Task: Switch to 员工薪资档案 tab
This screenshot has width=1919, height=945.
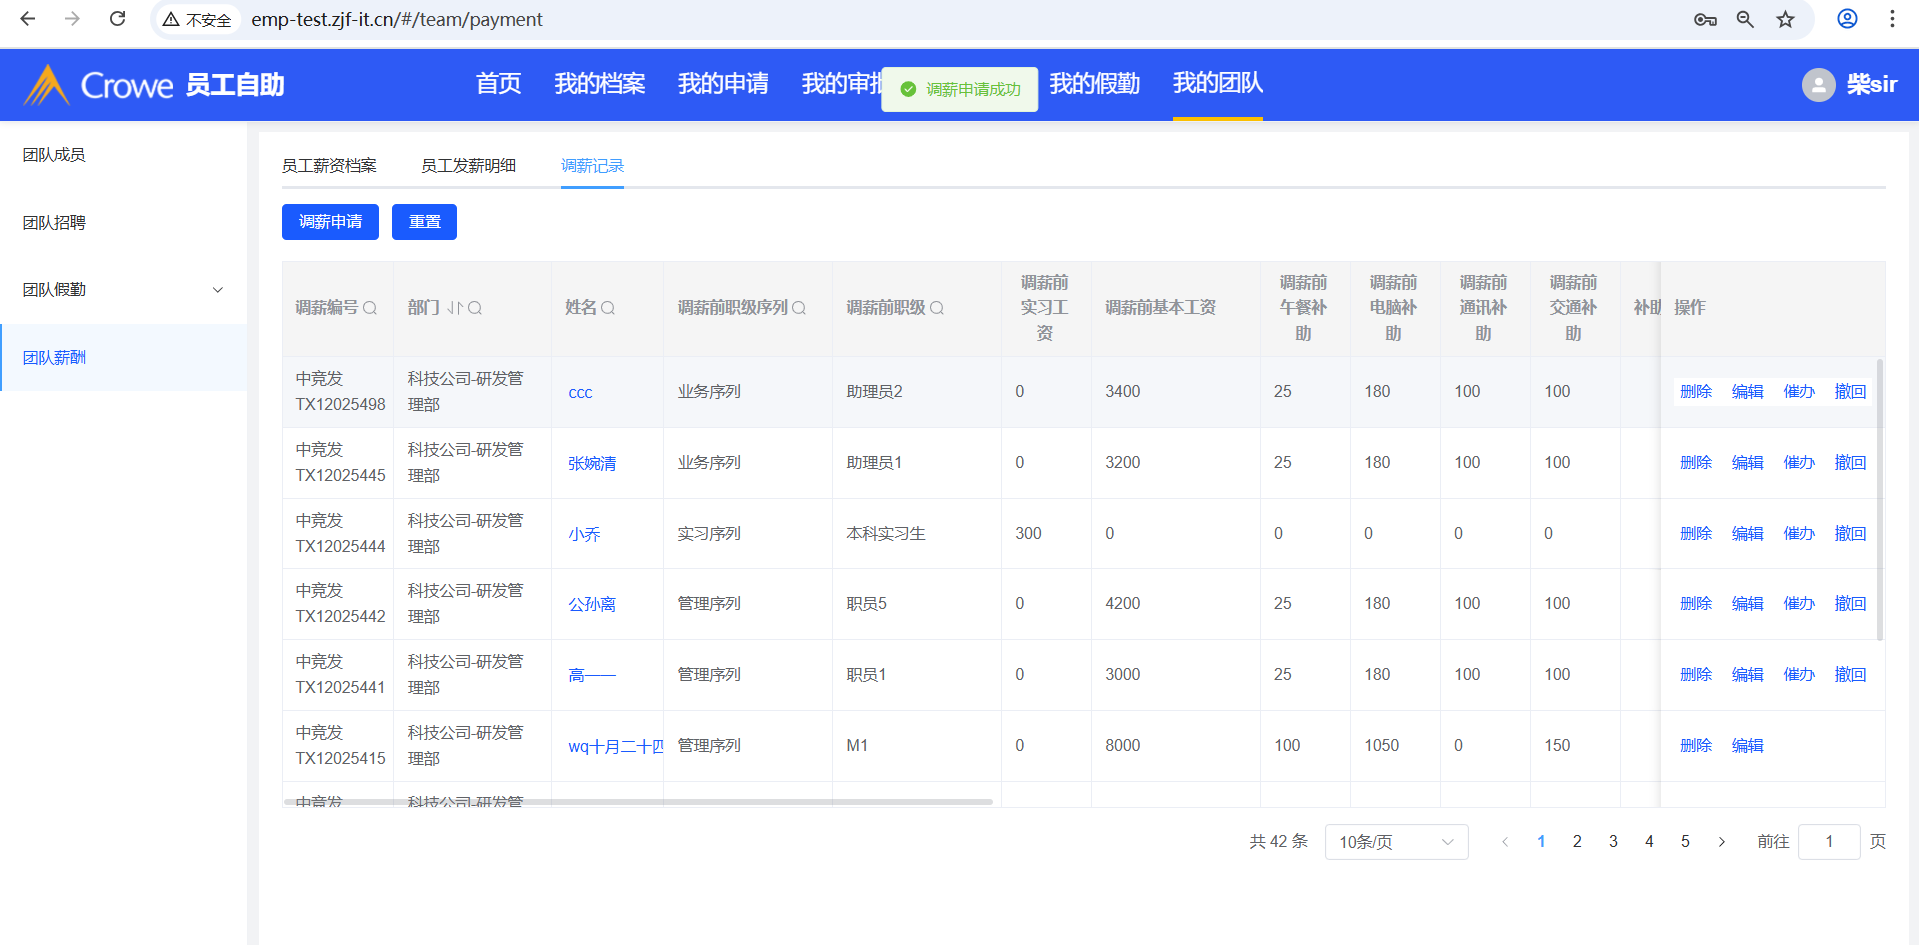Action: (329, 166)
